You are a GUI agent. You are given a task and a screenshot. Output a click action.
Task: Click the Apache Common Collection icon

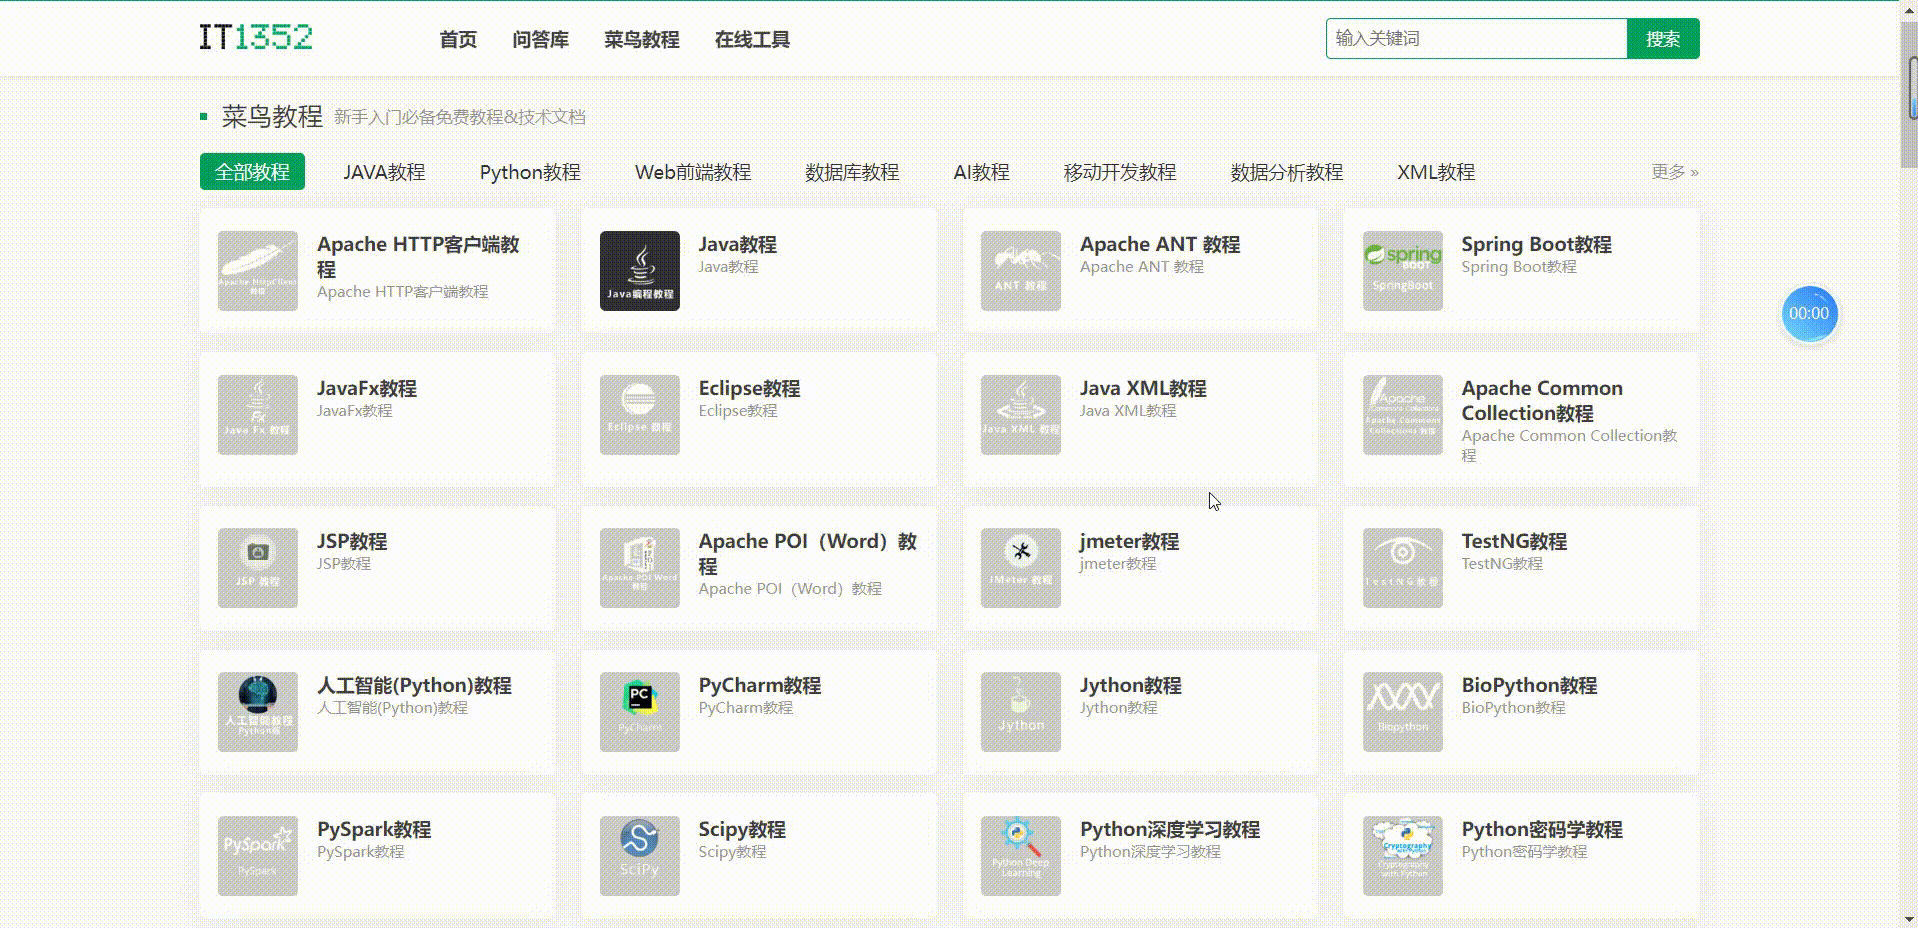(x=1403, y=415)
